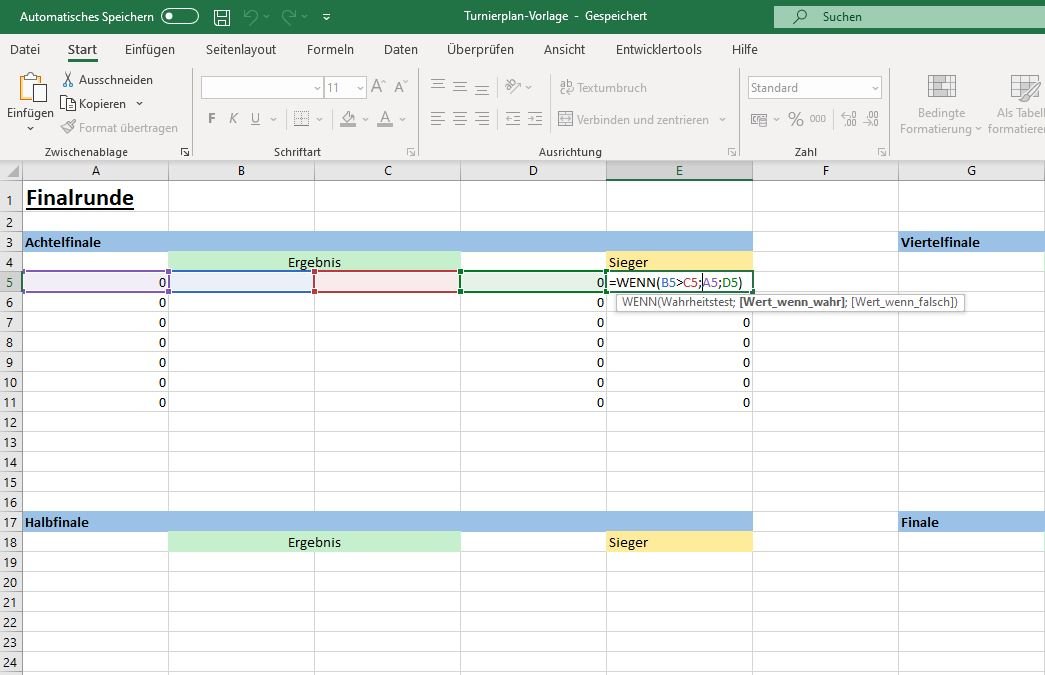Viewport: 1045px width, 675px height.
Task: Switch to the Seitenlayout tab
Action: (x=241, y=49)
